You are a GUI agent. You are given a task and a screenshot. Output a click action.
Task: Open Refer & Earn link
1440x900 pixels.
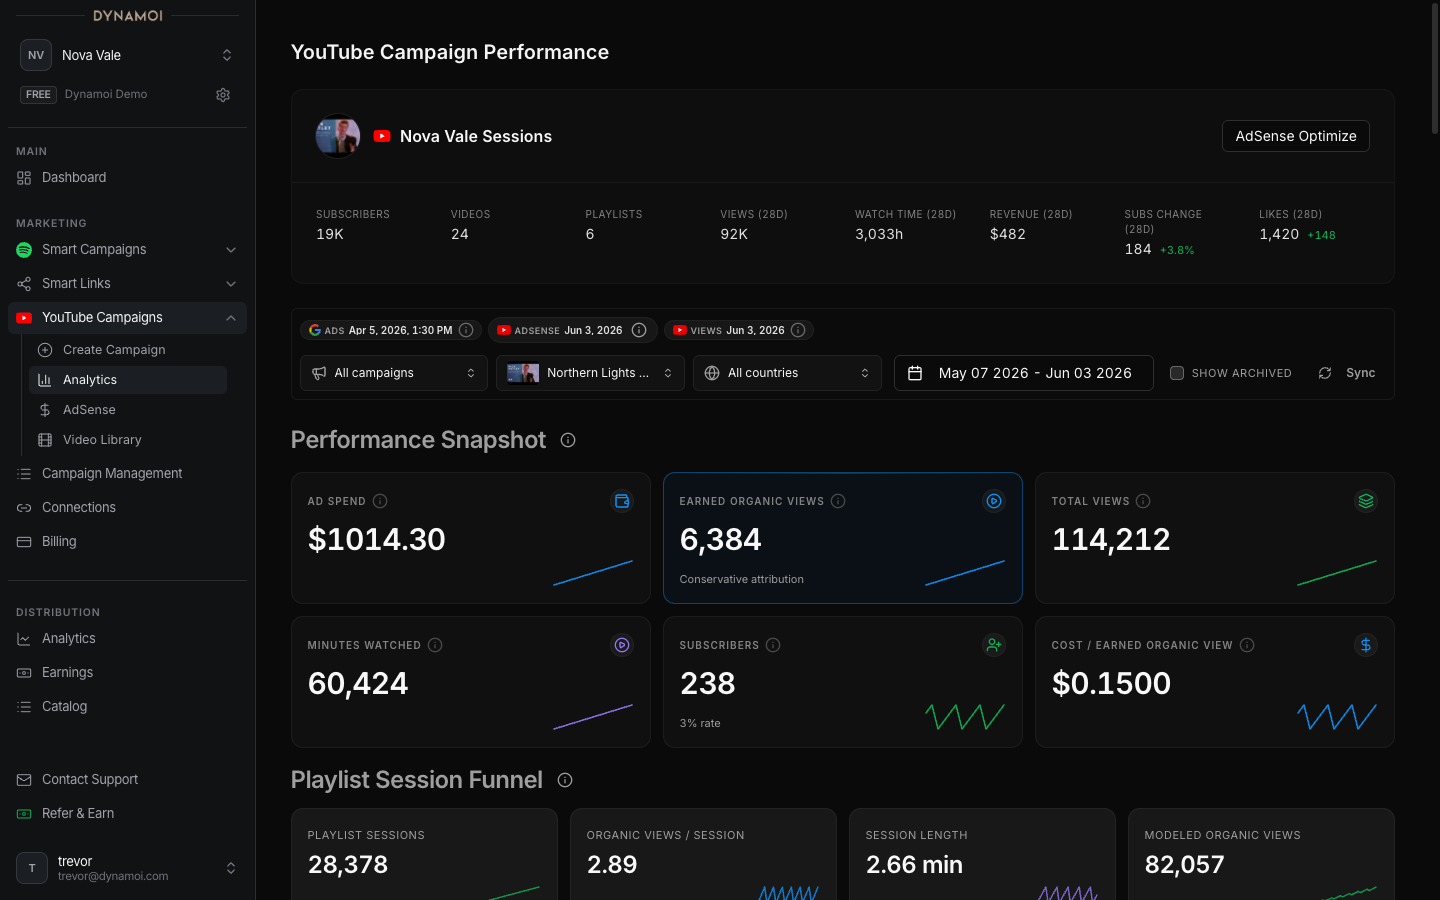[128, 814]
